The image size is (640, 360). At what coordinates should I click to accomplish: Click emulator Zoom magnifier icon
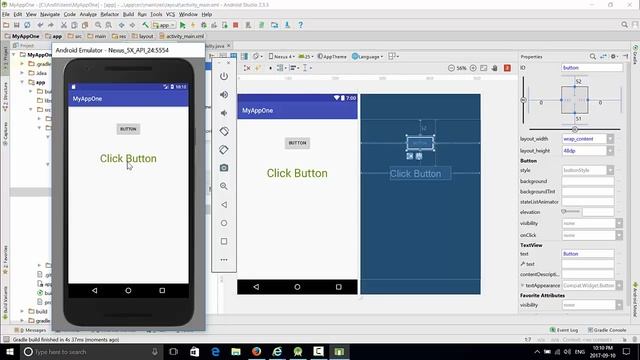point(224,186)
